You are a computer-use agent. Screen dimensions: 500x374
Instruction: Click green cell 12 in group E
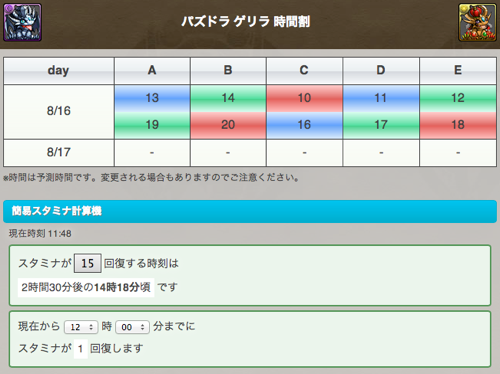458,98
